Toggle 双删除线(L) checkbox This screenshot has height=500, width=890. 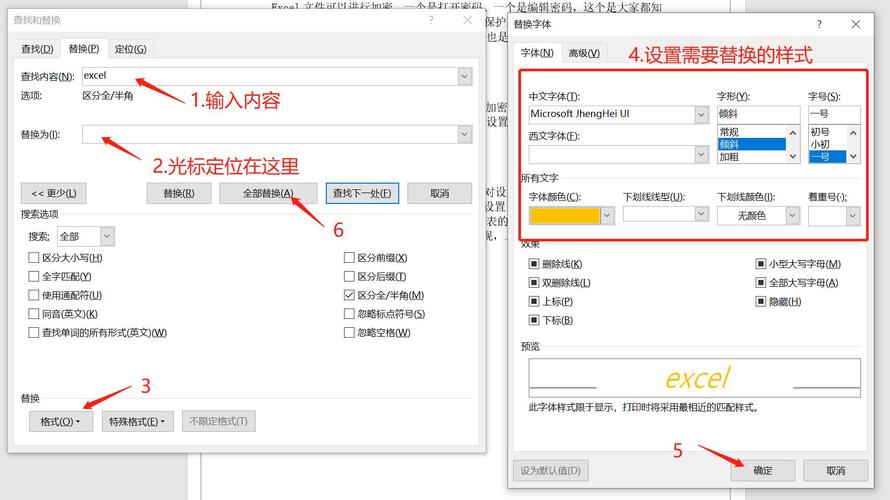[534, 283]
